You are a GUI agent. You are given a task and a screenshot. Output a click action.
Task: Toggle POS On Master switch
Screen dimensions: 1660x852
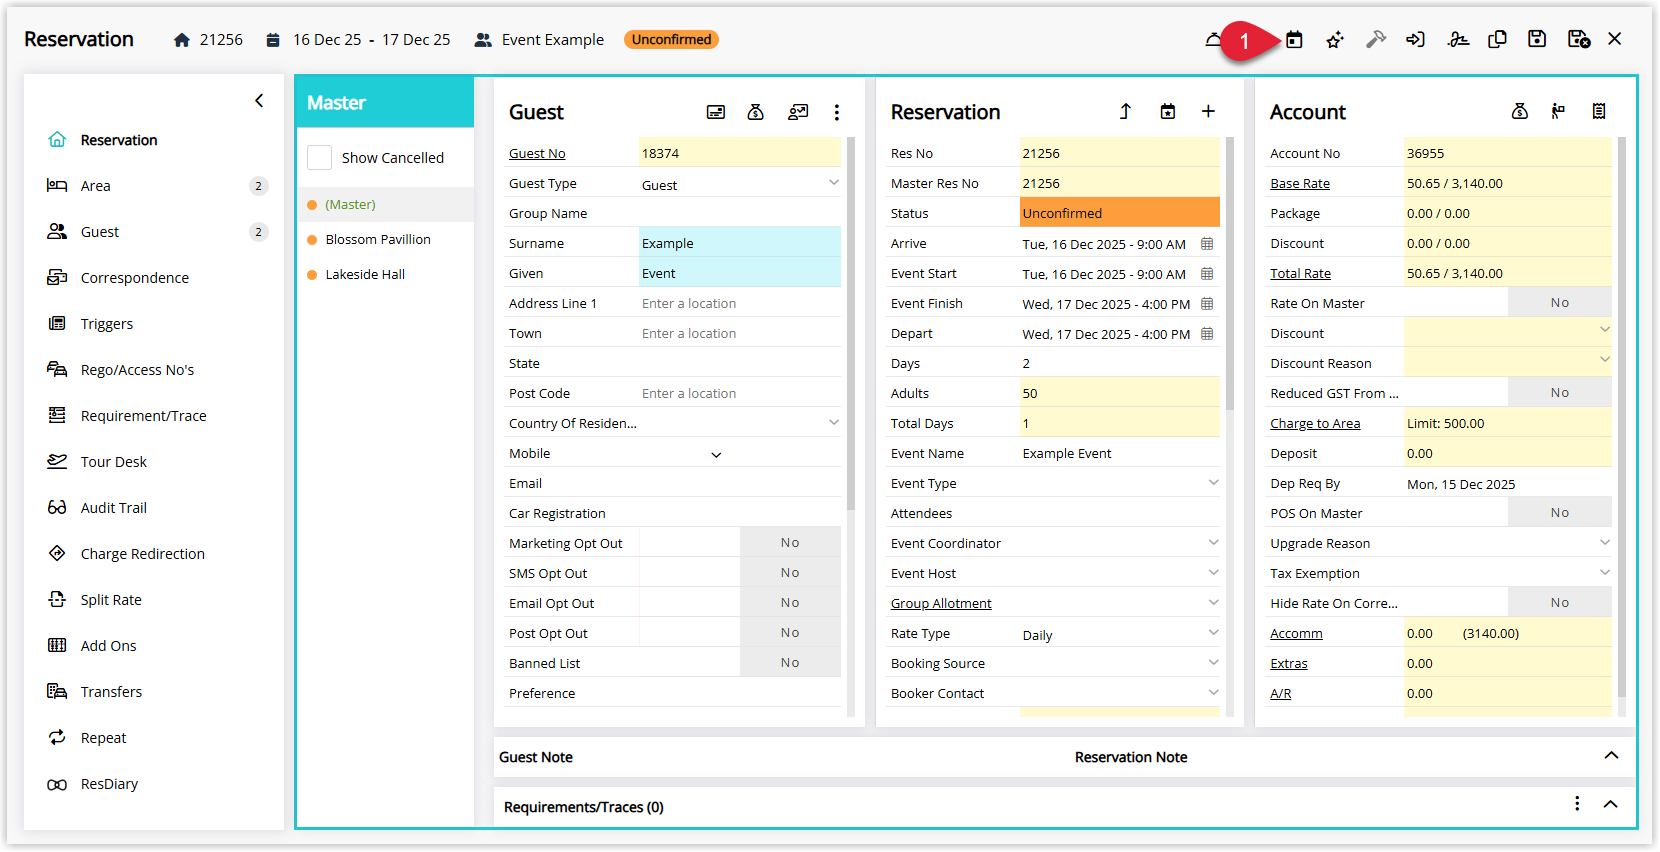pyautogui.click(x=1560, y=513)
